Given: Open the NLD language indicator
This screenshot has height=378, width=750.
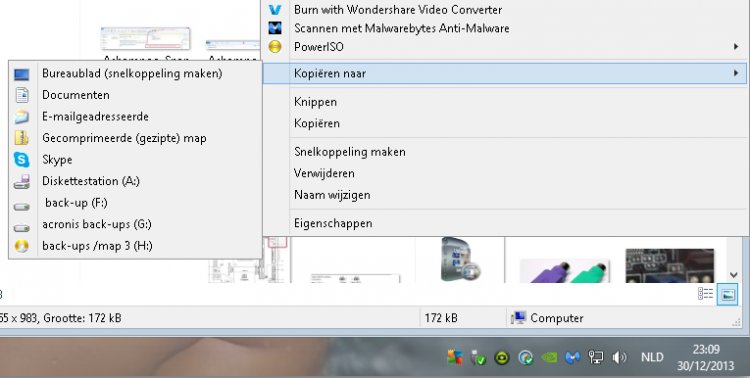Looking at the screenshot, I should coord(652,357).
